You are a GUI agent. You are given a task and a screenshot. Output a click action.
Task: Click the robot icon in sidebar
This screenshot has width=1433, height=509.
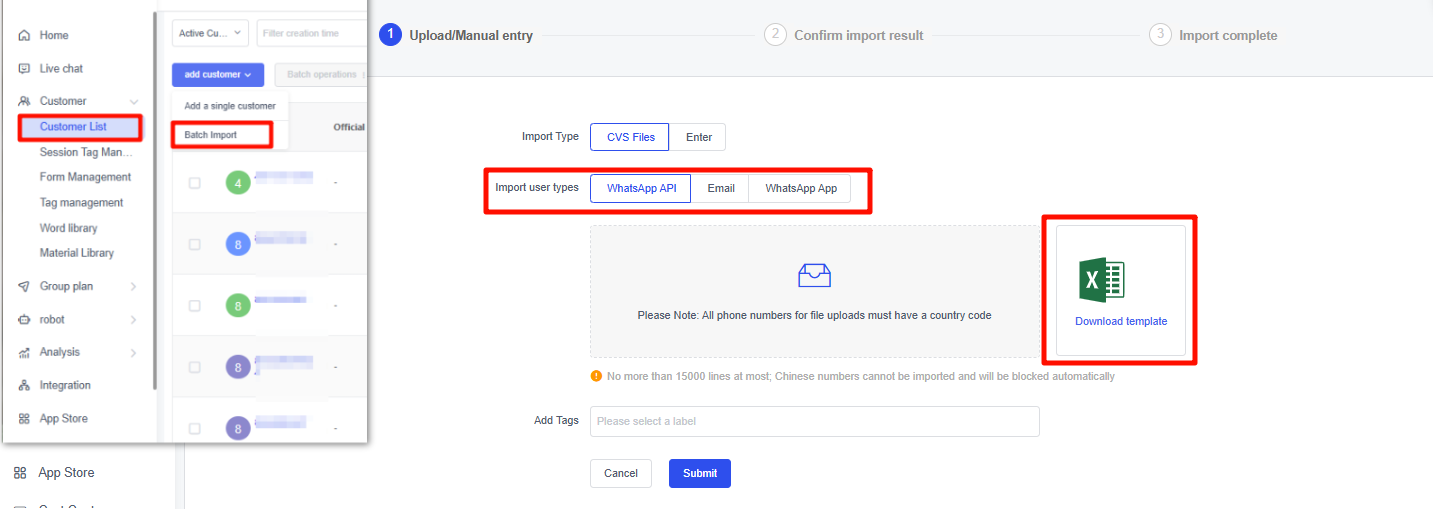click(x=24, y=320)
